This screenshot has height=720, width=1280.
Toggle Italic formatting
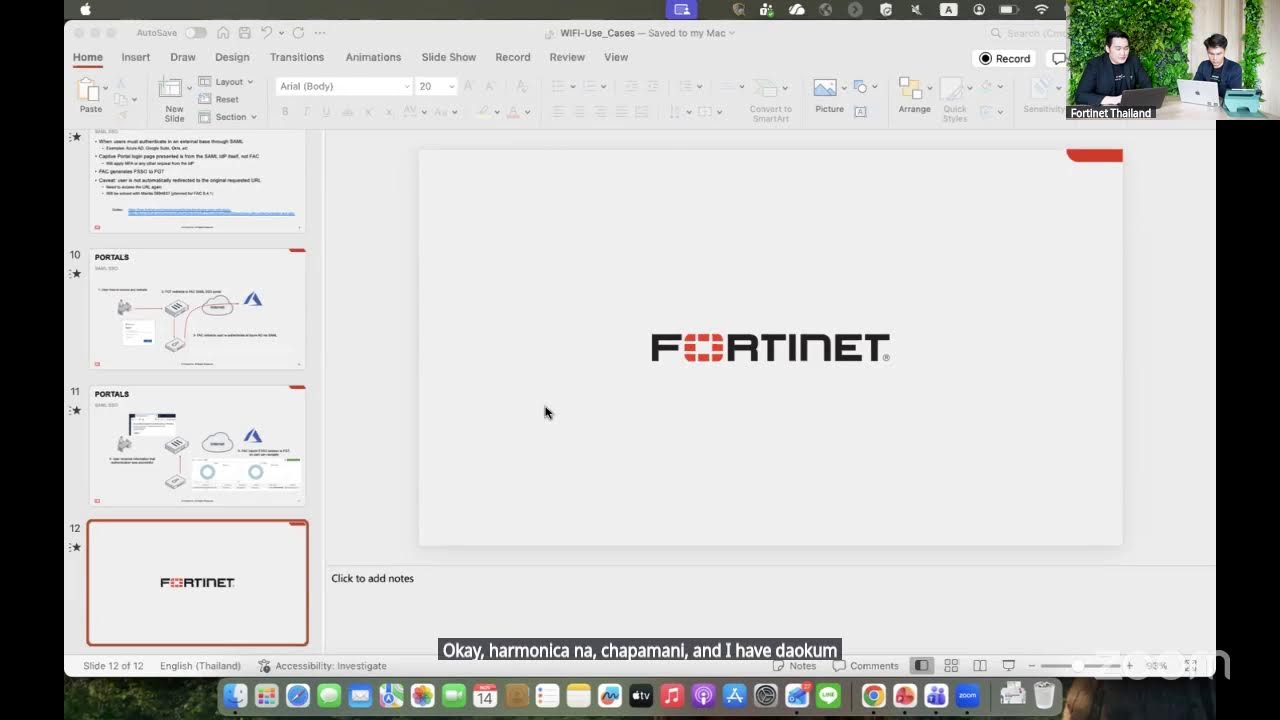tap(306, 112)
